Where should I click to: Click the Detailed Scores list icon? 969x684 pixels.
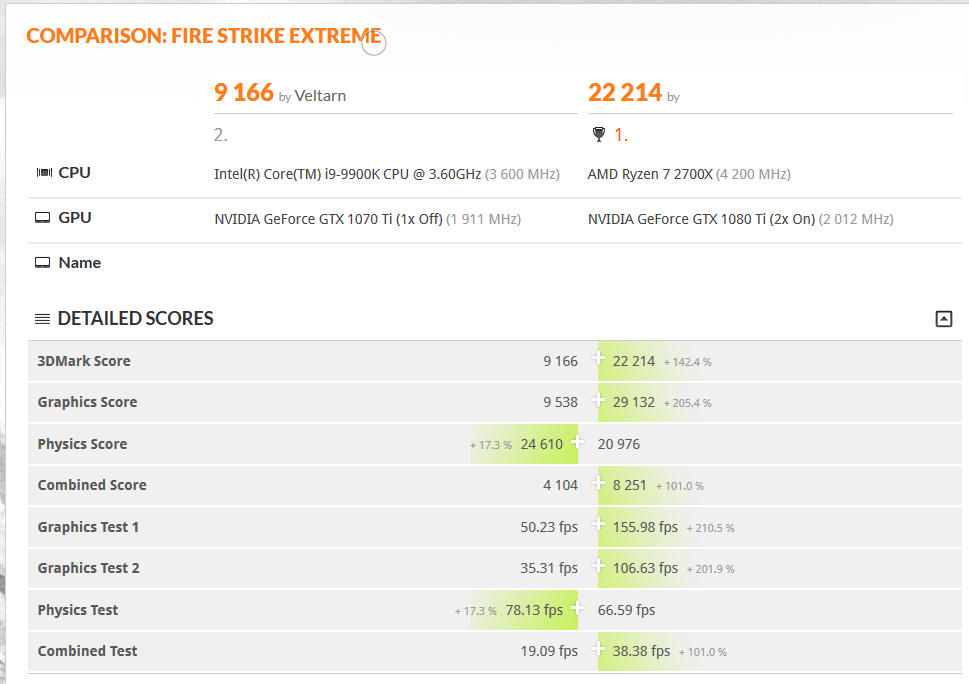click(42, 319)
